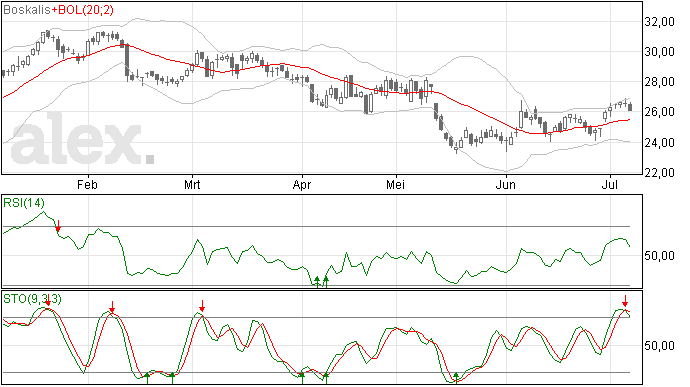Select the +BOL(20;2) Bollinger indicator label

(82, 10)
